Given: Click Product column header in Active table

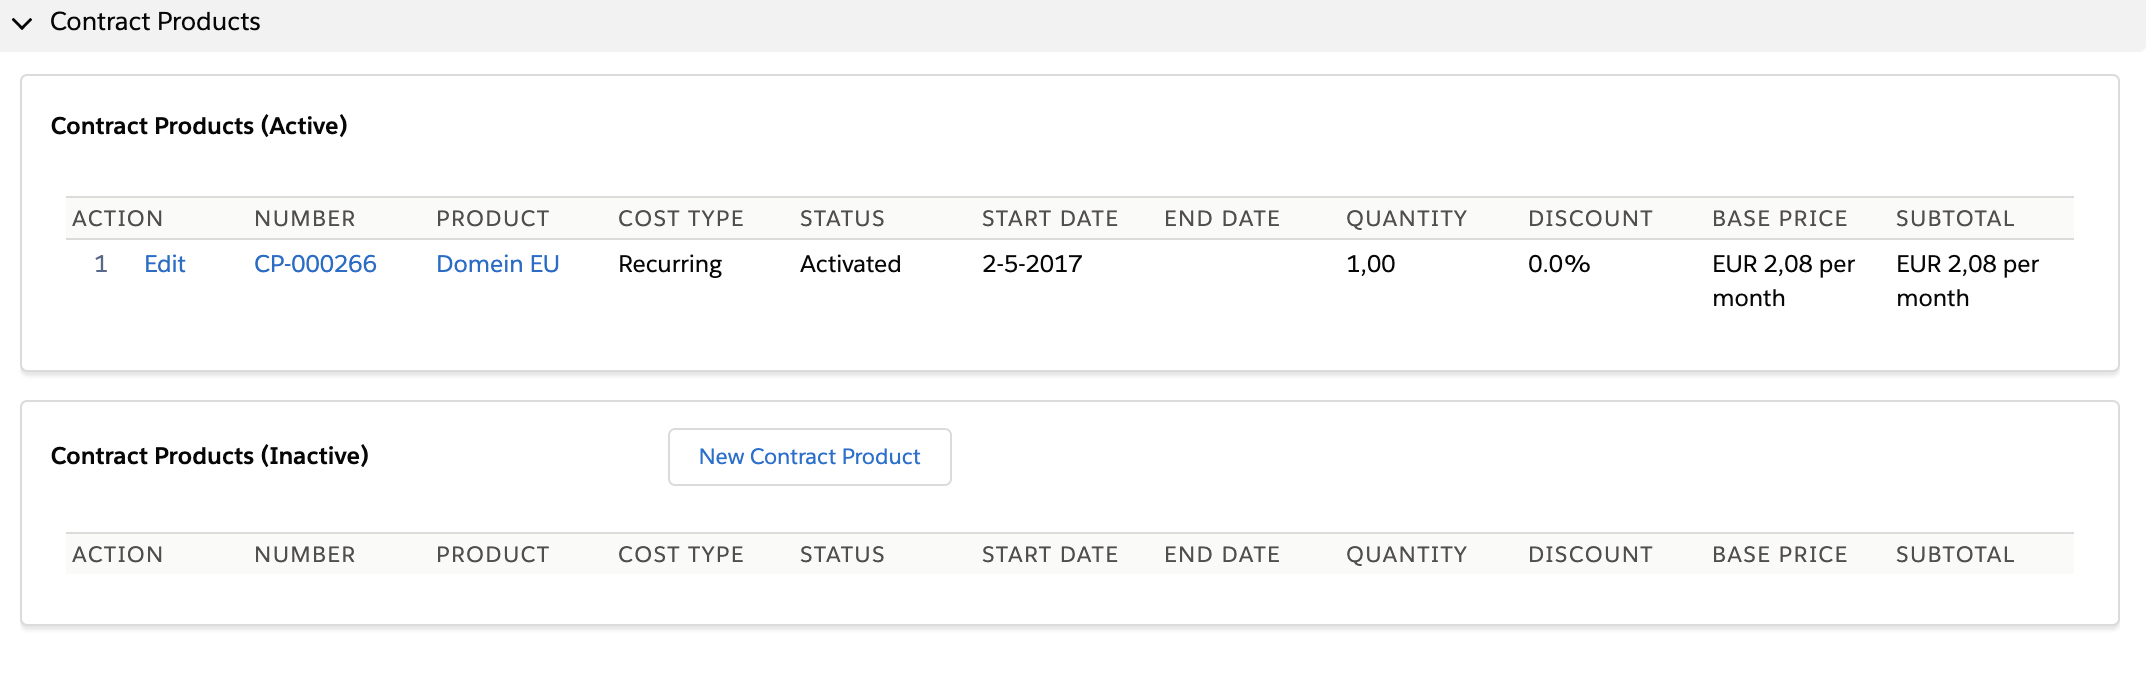Looking at the screenshot, I should 493,219.
